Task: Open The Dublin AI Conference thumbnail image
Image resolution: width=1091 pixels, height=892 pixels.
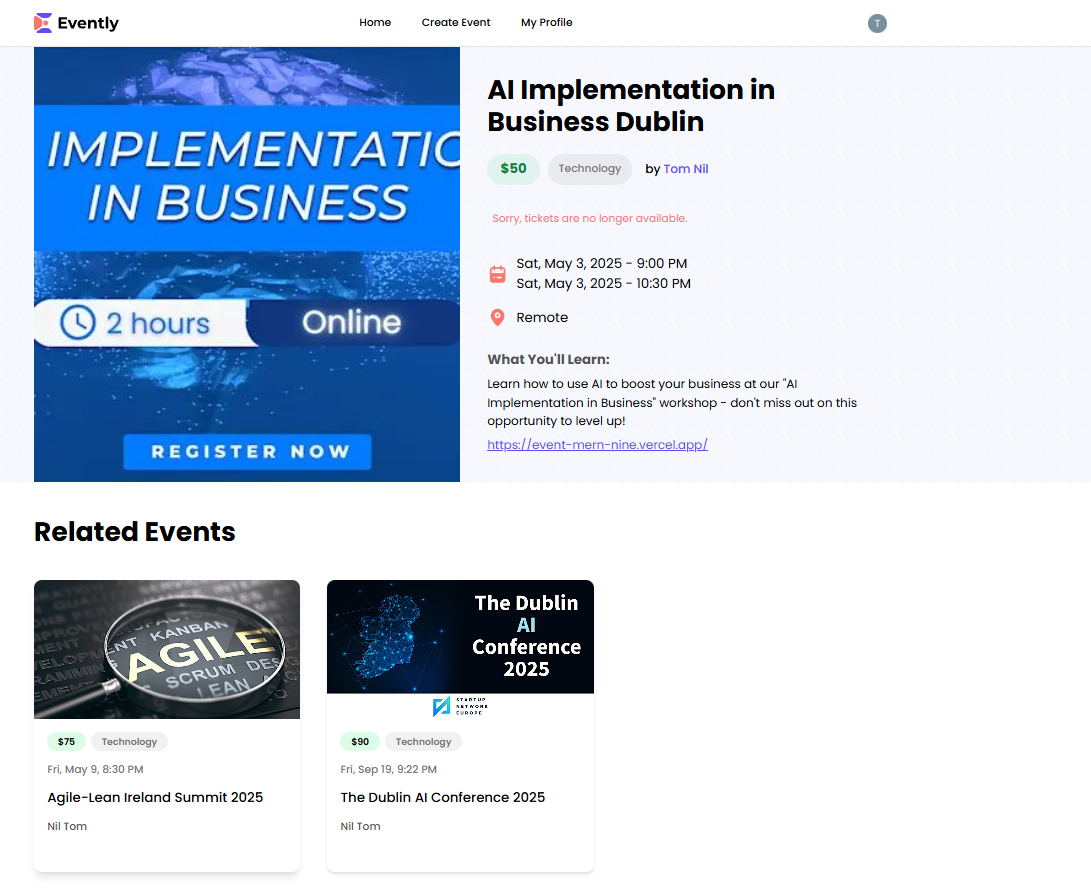Action: coord(460,637)
